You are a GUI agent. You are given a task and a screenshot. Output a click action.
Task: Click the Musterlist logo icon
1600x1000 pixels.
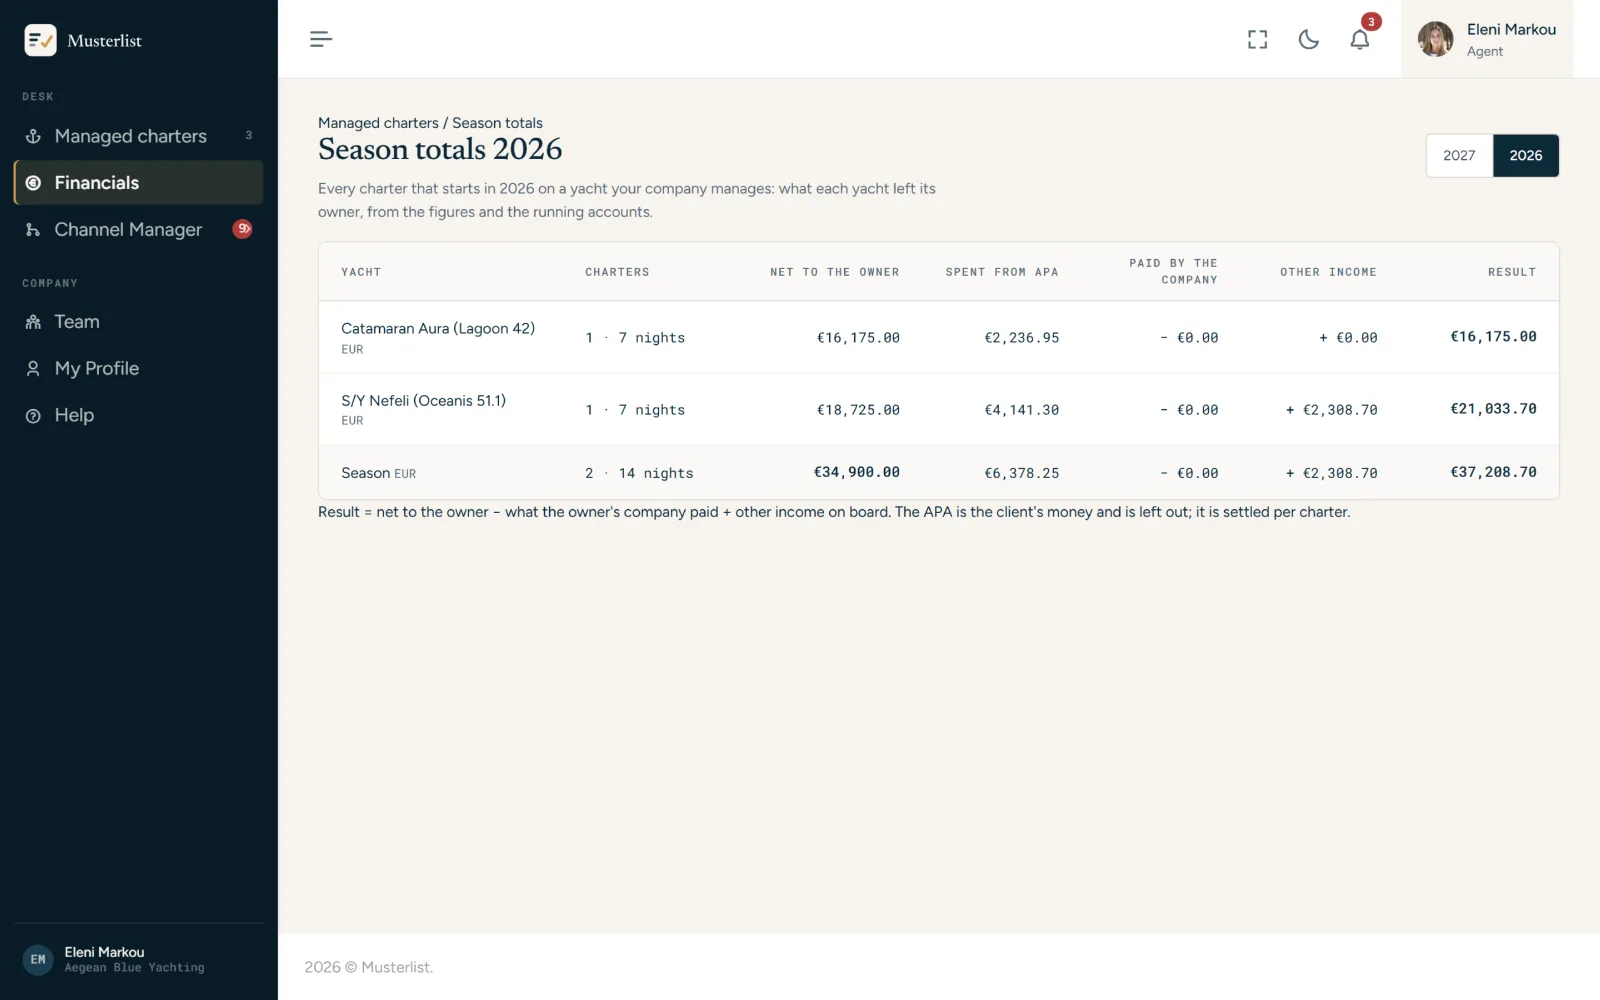40,40
